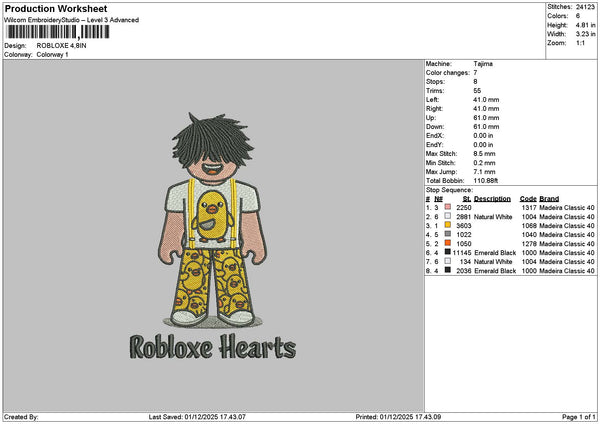The height and width of the screenshot is (424, 600).
Task: Select the Total Bobbin value '110.88ft'
Action: tap(486, 181)
